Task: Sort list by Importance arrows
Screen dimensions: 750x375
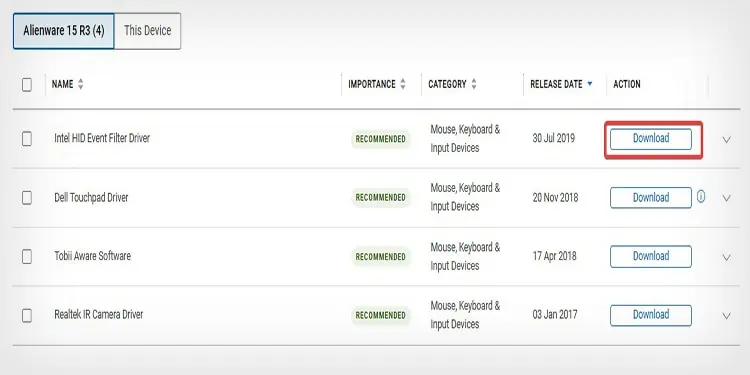Action: coord(403,84)
